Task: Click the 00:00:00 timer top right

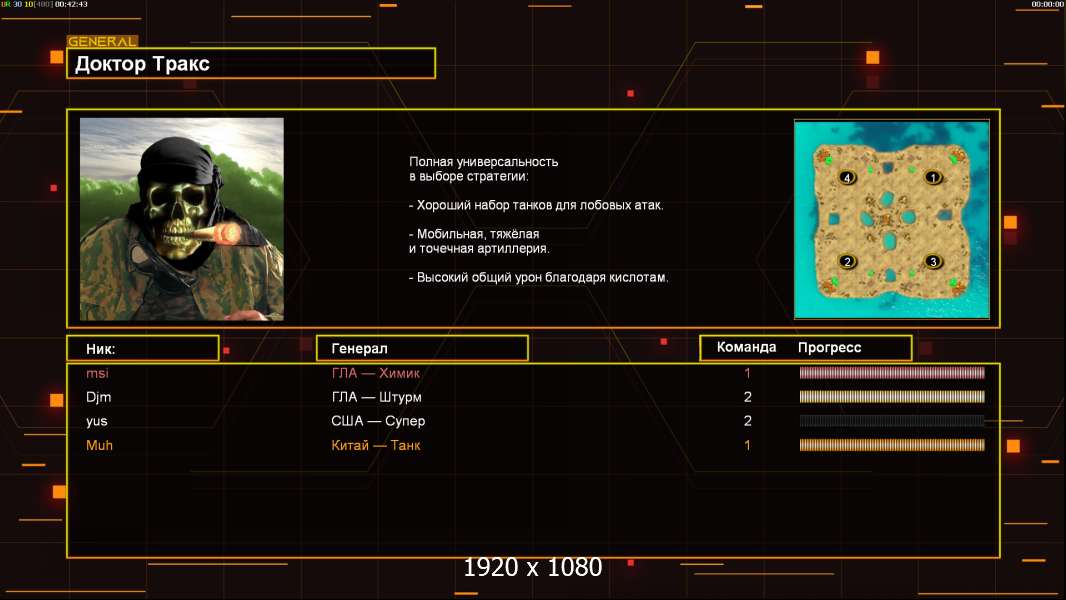Action: (1048, 4)
